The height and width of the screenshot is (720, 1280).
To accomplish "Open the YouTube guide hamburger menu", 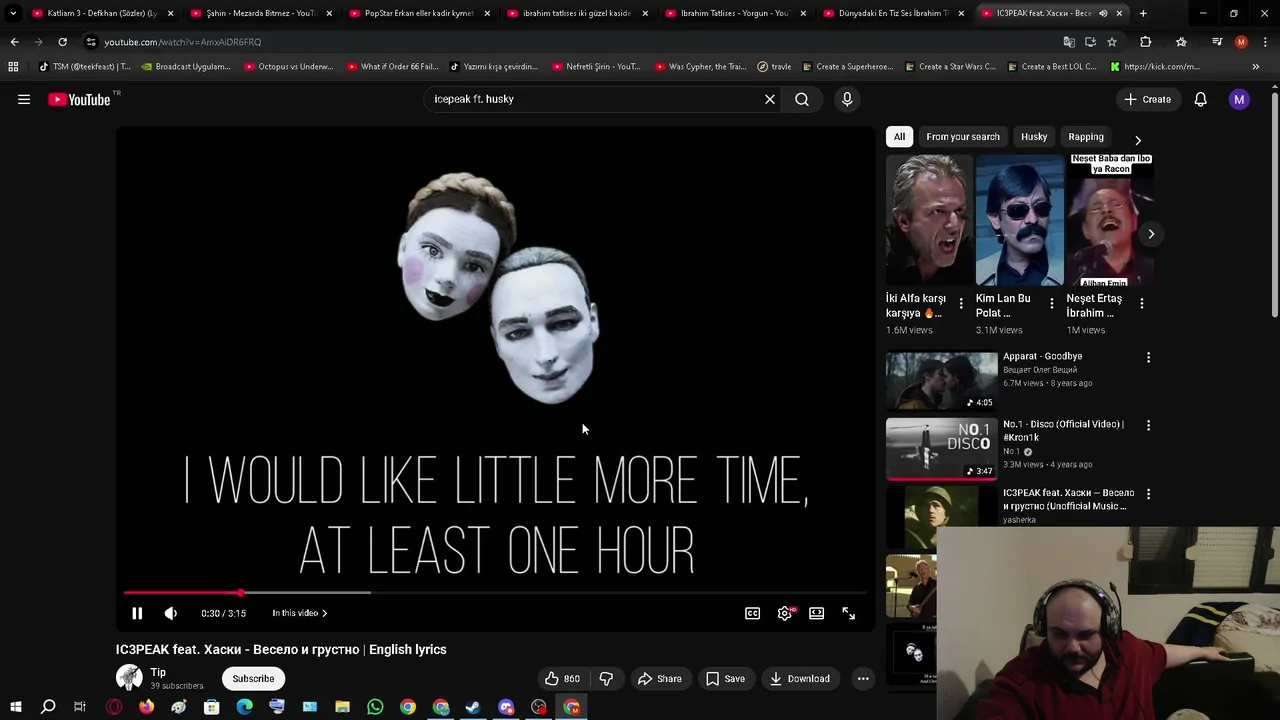I will (24, 99).
